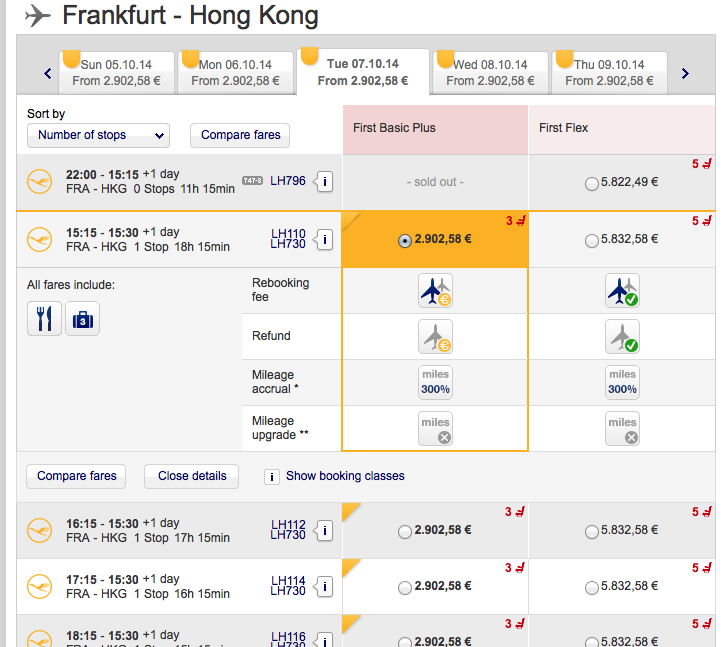Click Compare fares button next to Sort by

(240, 135)
